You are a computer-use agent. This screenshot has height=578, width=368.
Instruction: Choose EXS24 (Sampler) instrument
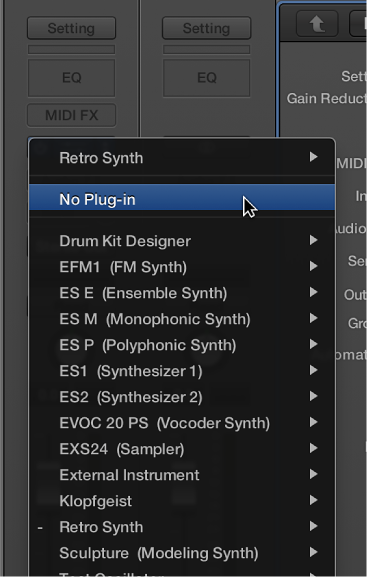point(182,449)
